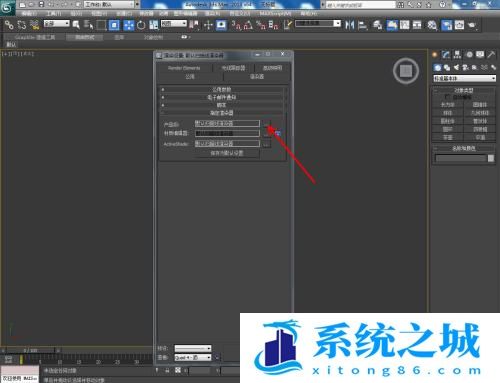
Task: Click the object color swatch
Action: [x=491, y=158]
